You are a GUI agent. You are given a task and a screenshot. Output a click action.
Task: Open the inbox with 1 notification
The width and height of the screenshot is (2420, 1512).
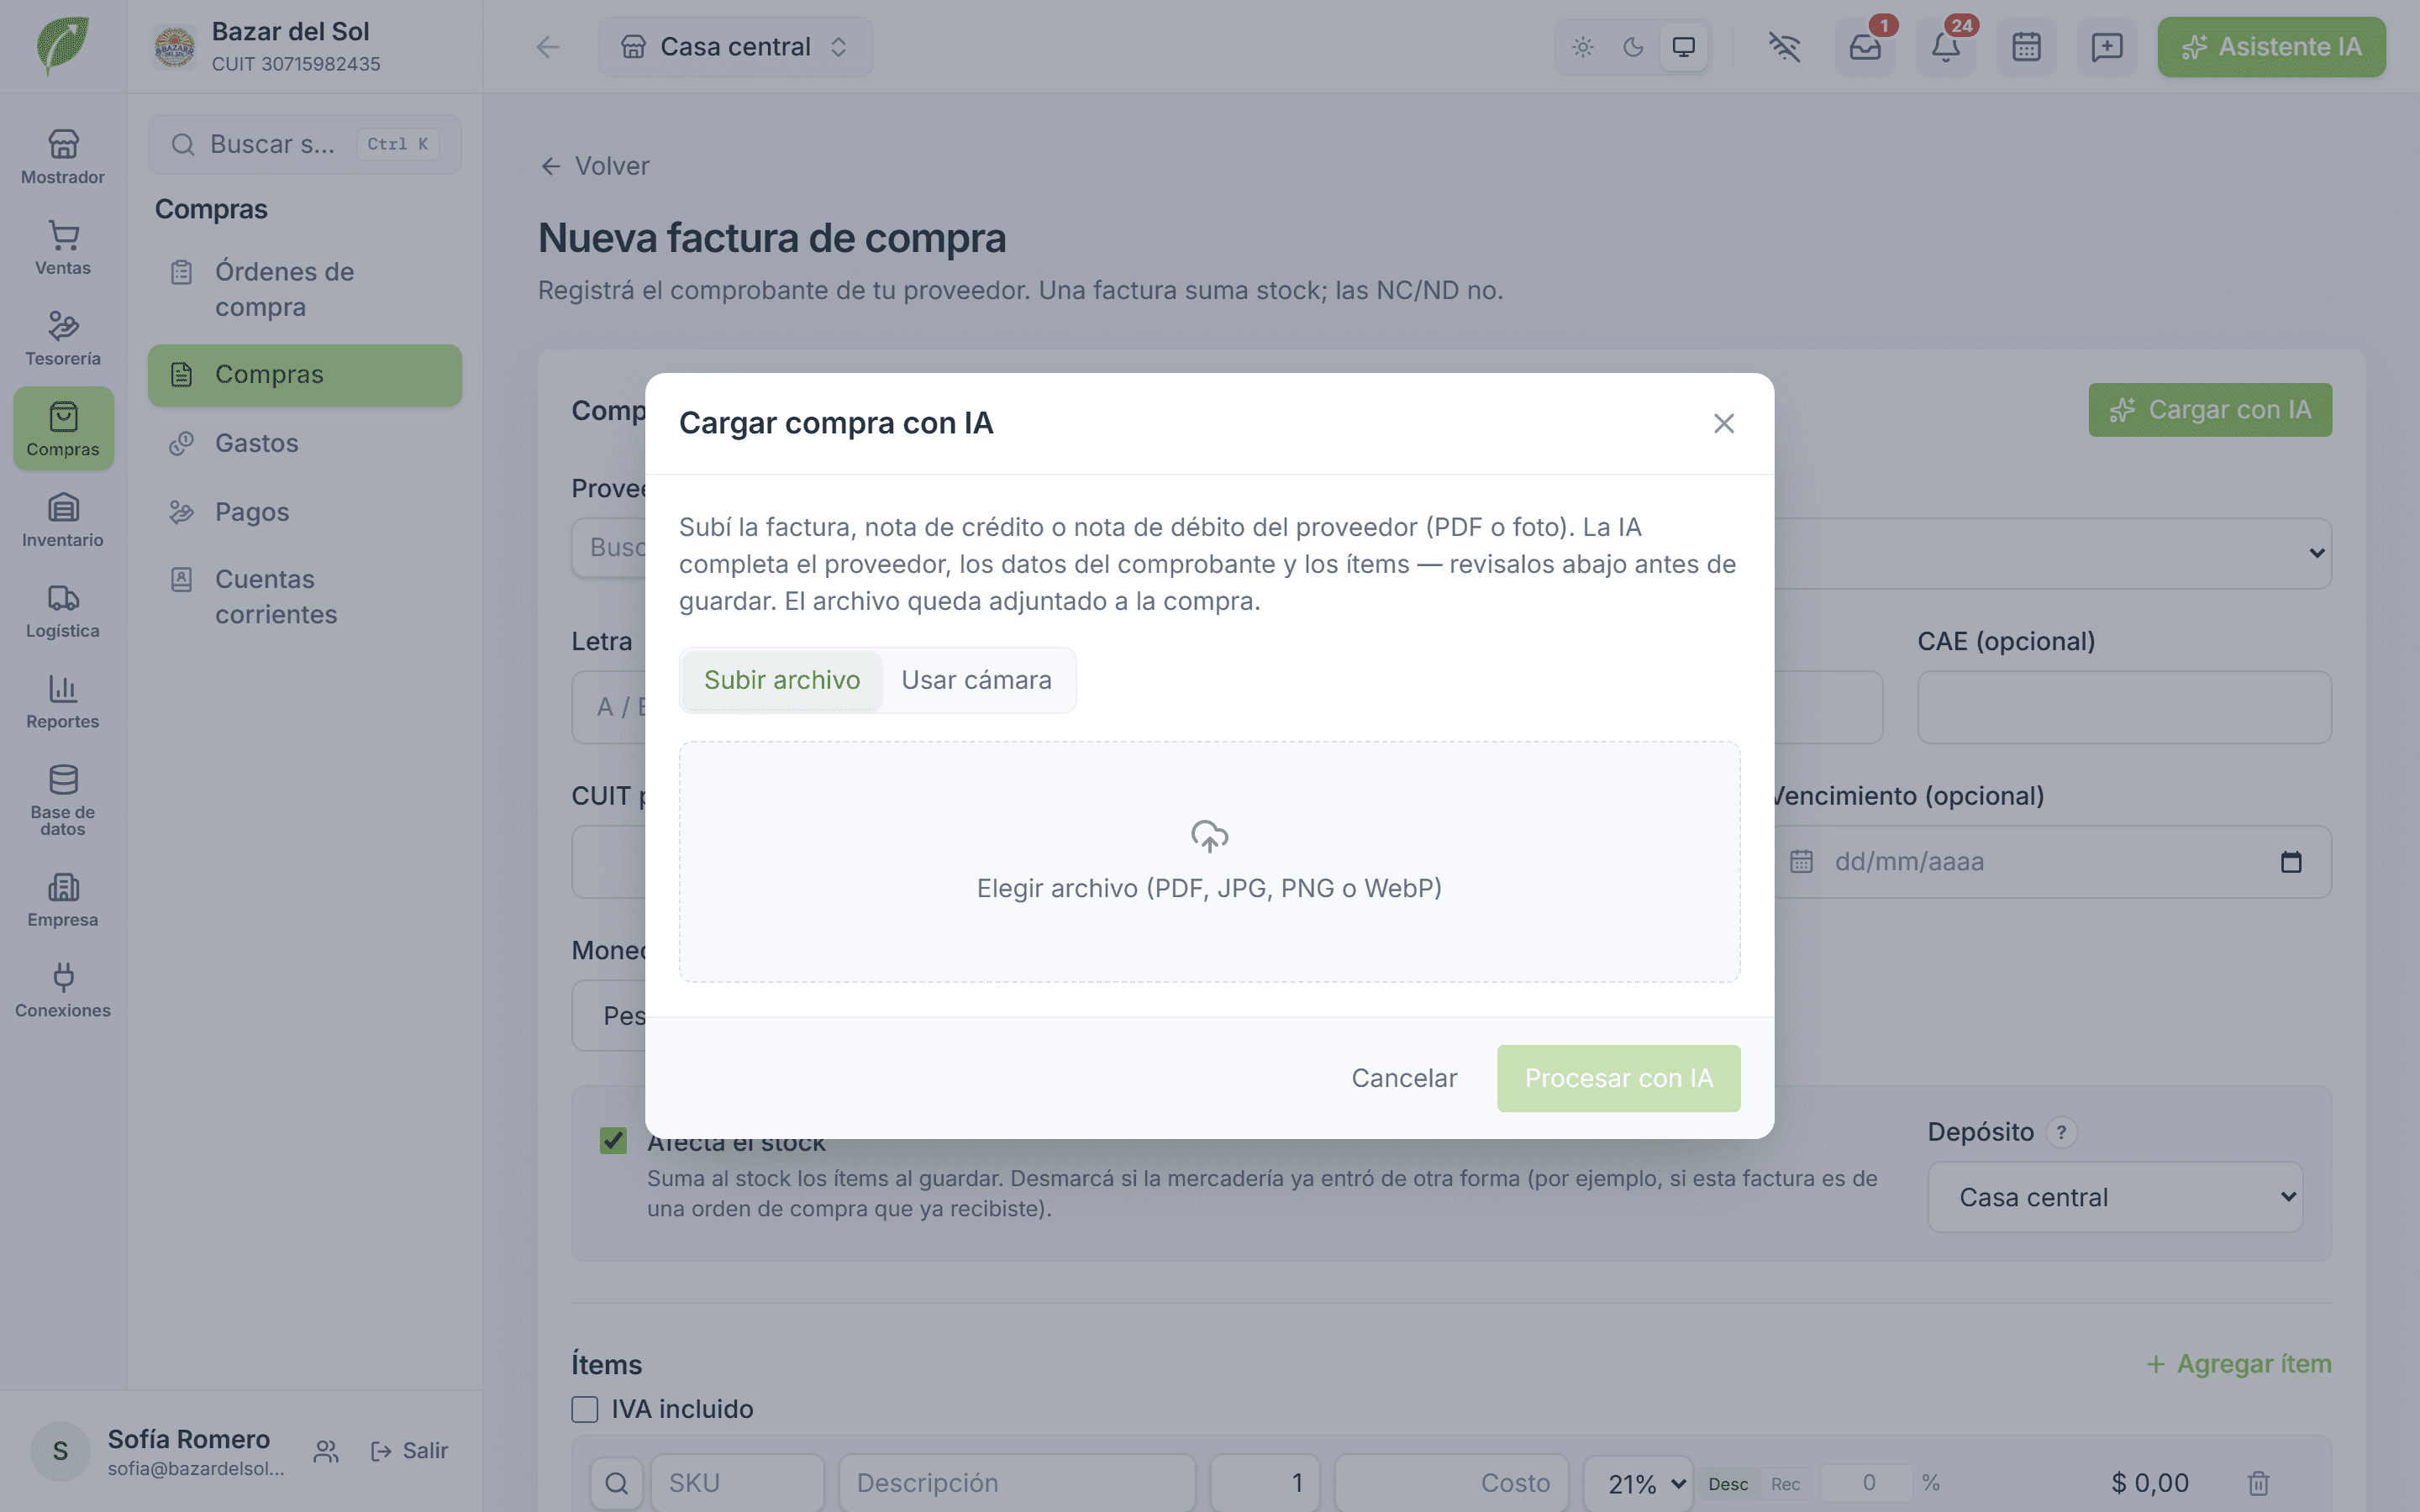click(x=1865, y=47)
